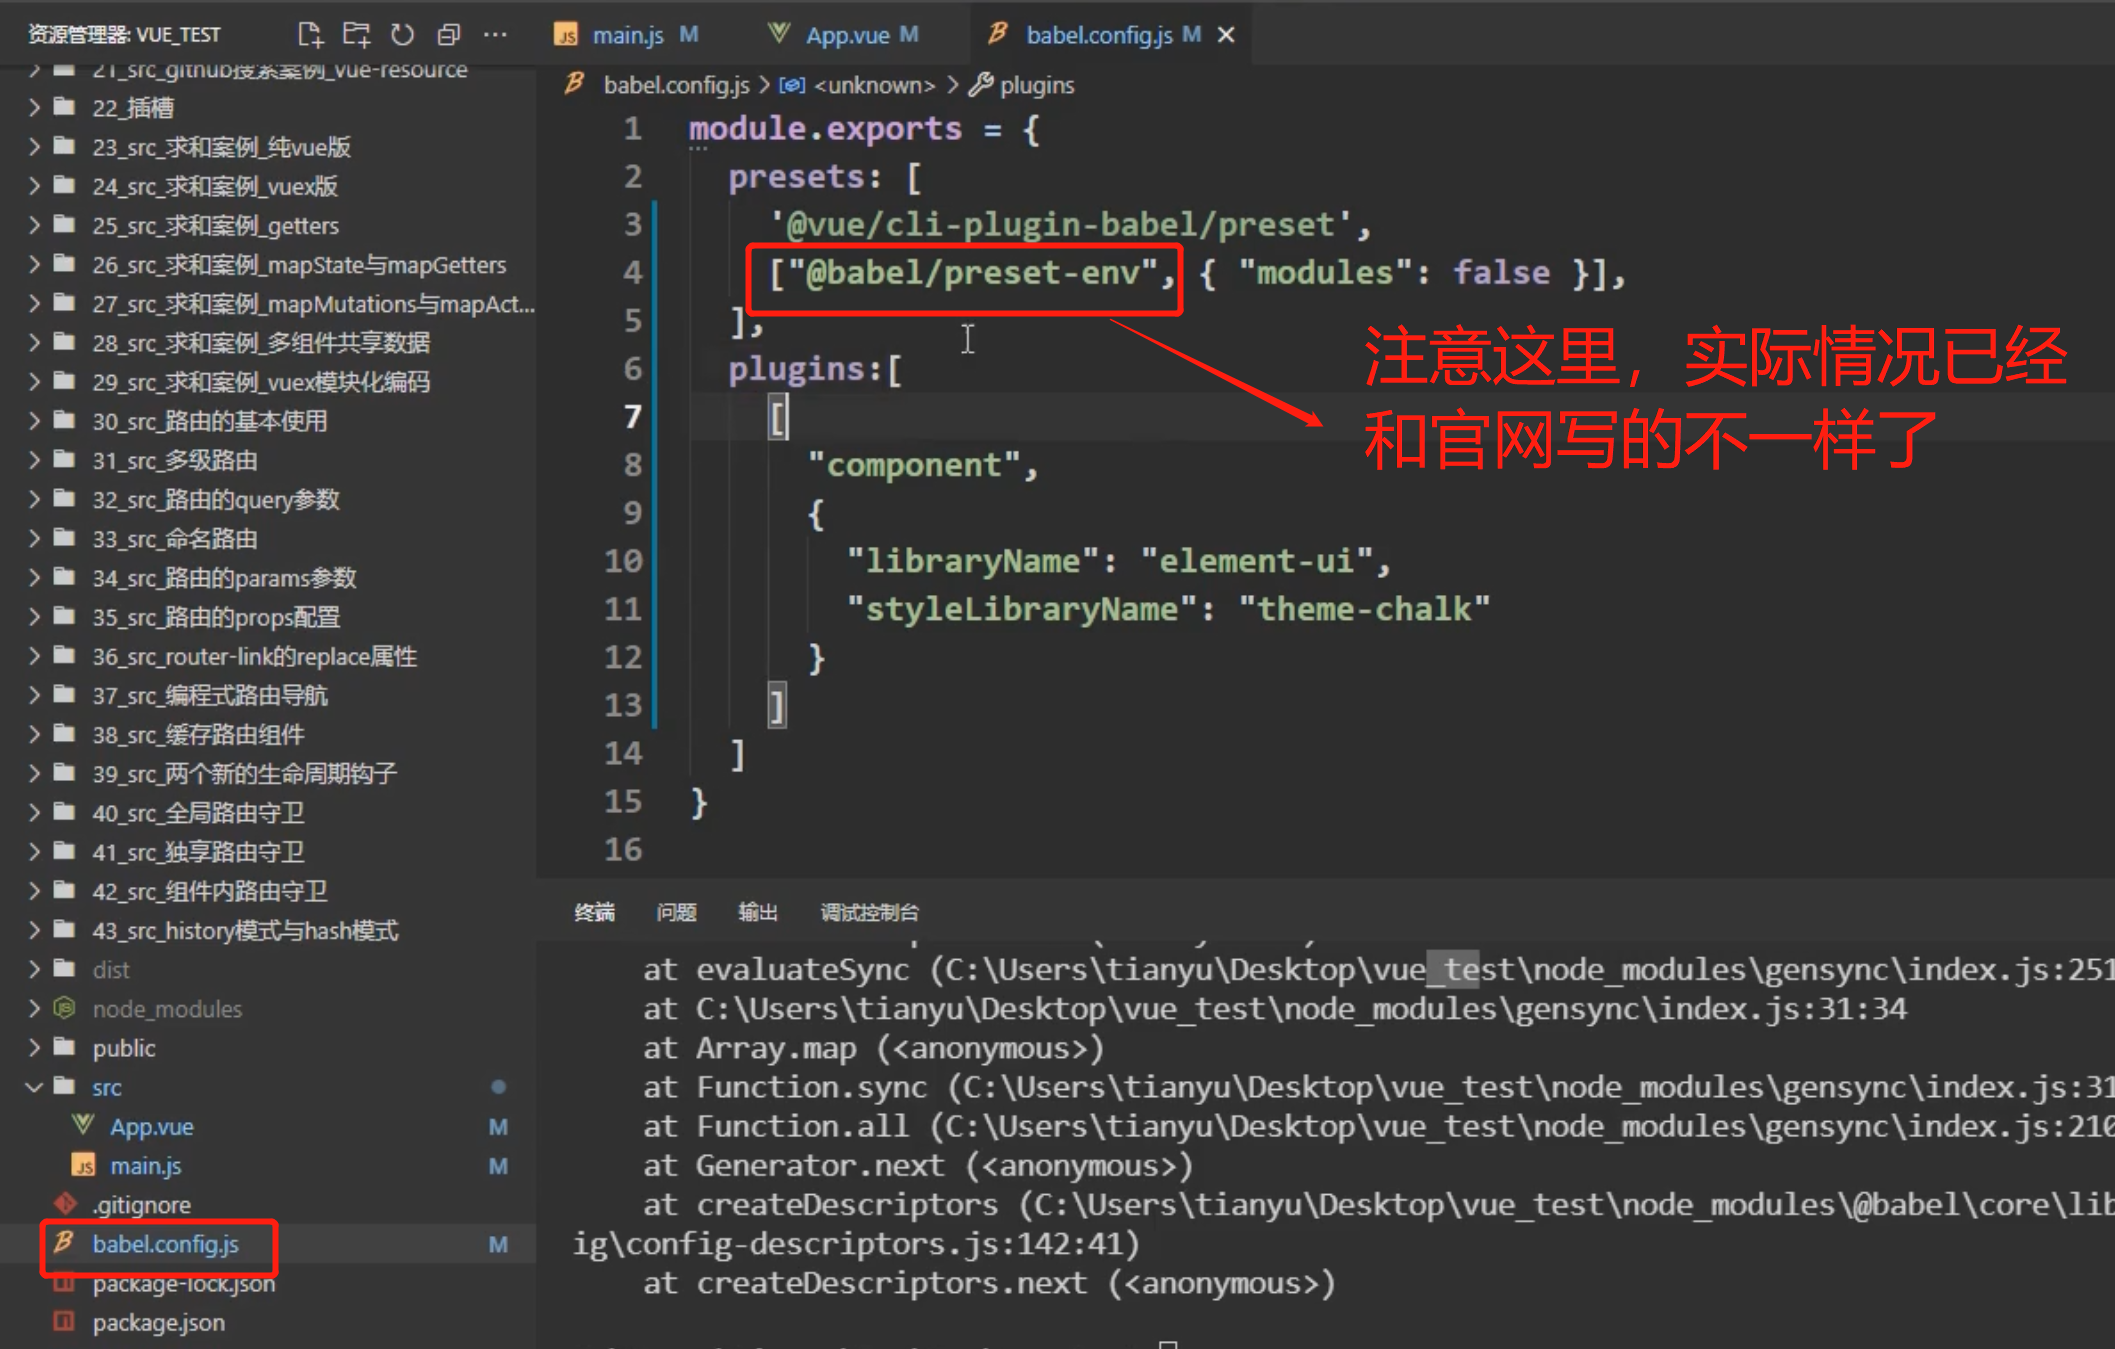This screenshot has height=1349, width=2115.
Task: Open package.json in the explorer
Action: 158,1323
